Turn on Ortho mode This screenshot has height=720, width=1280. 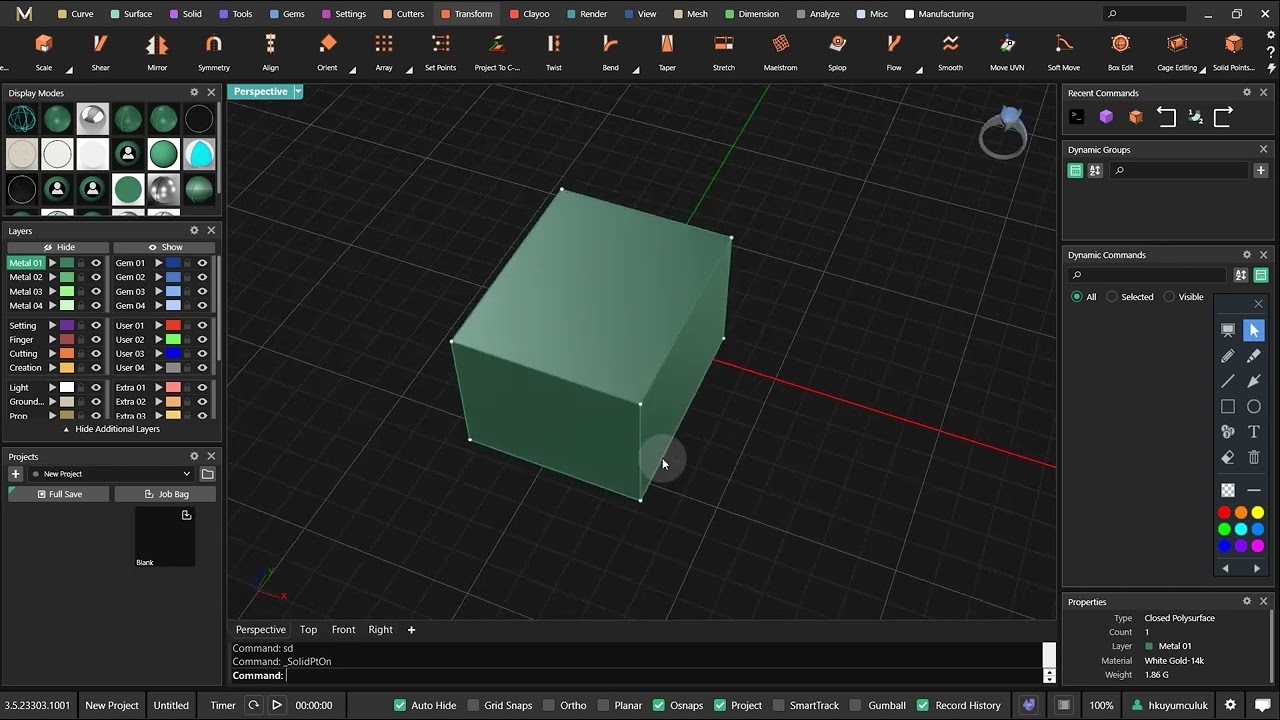pos(549,705)
